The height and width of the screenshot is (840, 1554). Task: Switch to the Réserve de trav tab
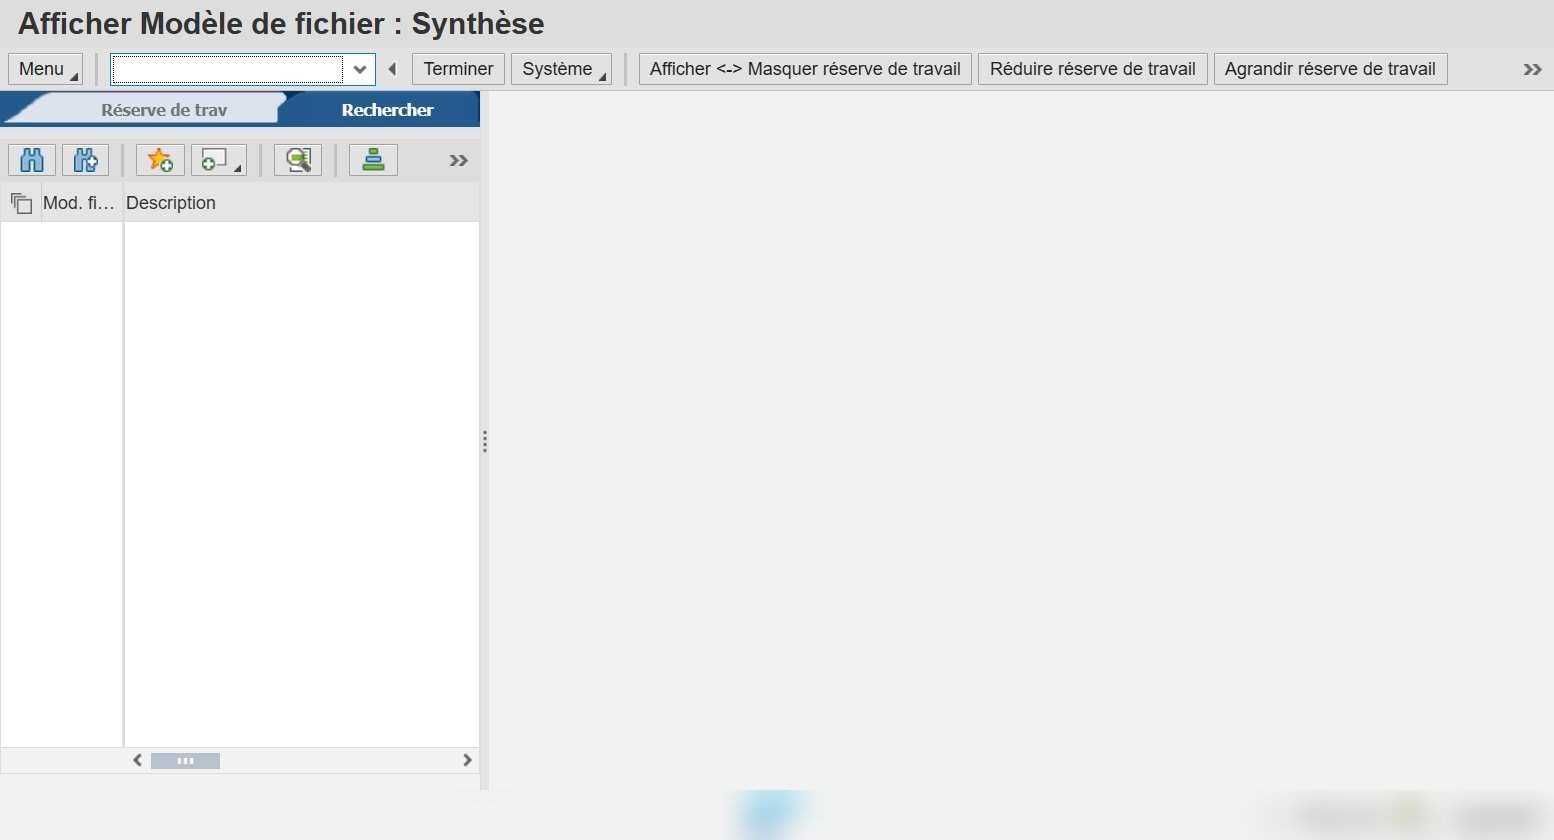click(x=164, y=110)
